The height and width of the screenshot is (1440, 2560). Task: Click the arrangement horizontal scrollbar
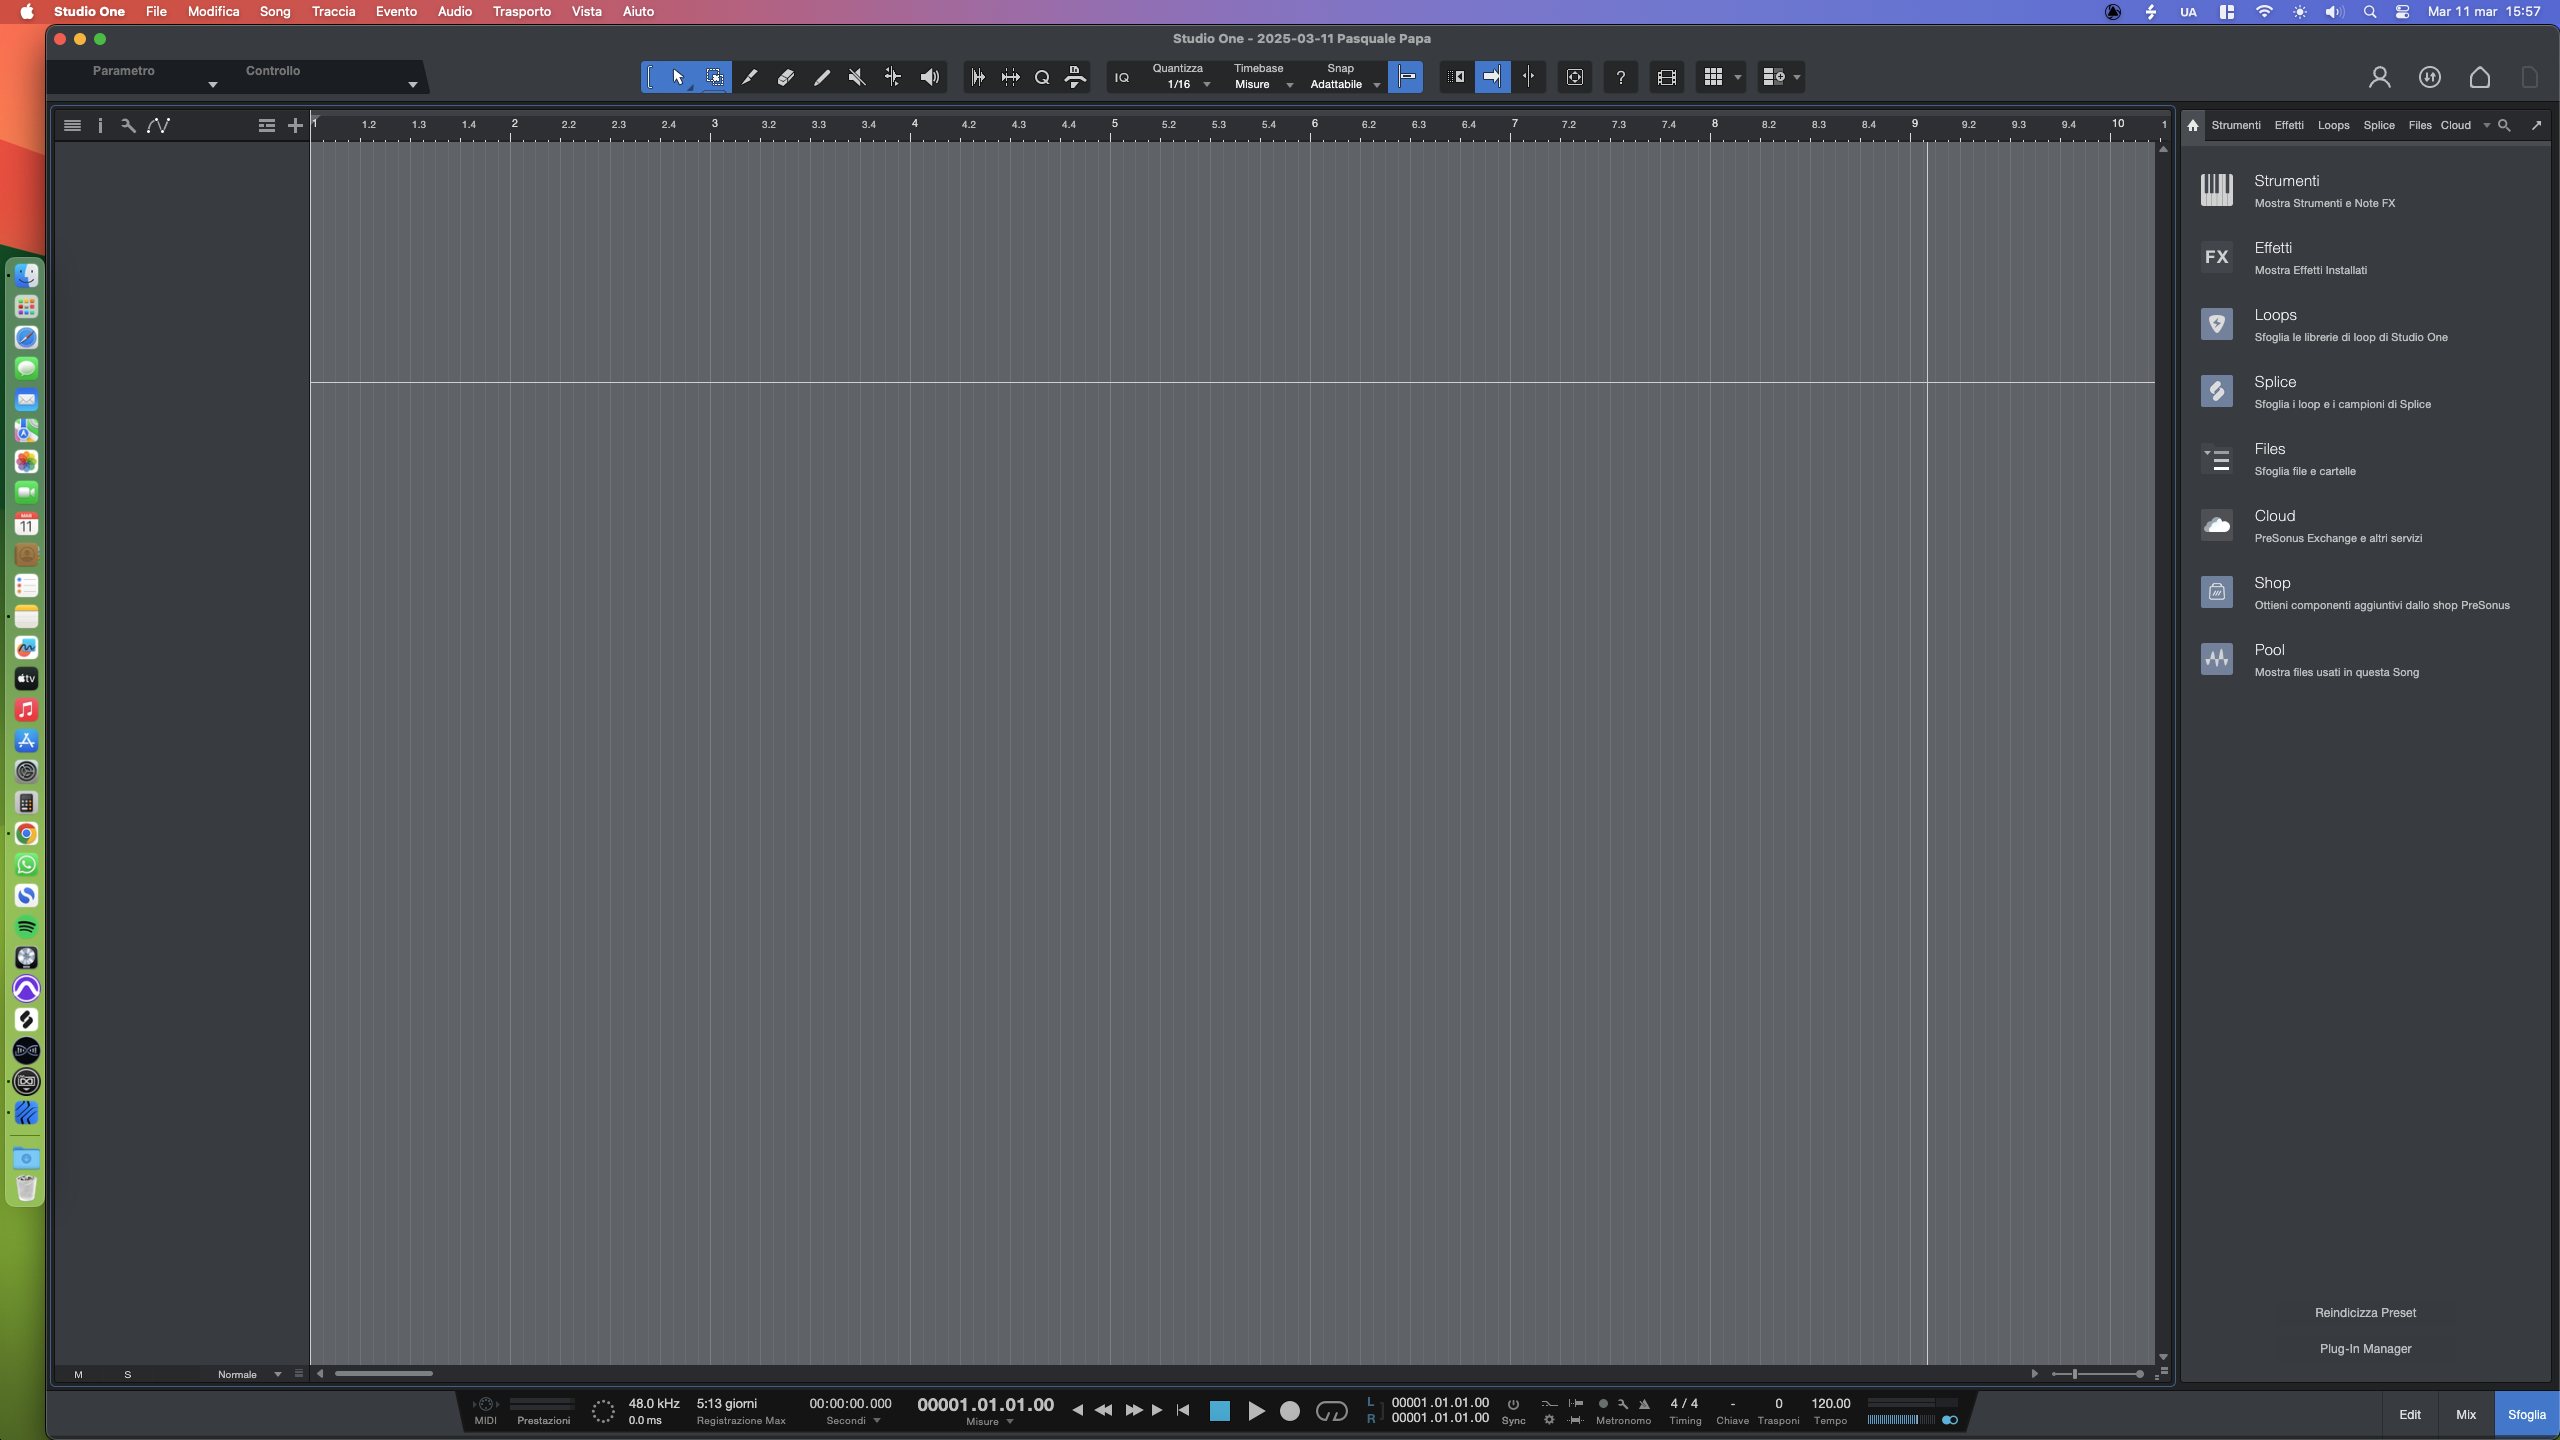[384, 1374]
